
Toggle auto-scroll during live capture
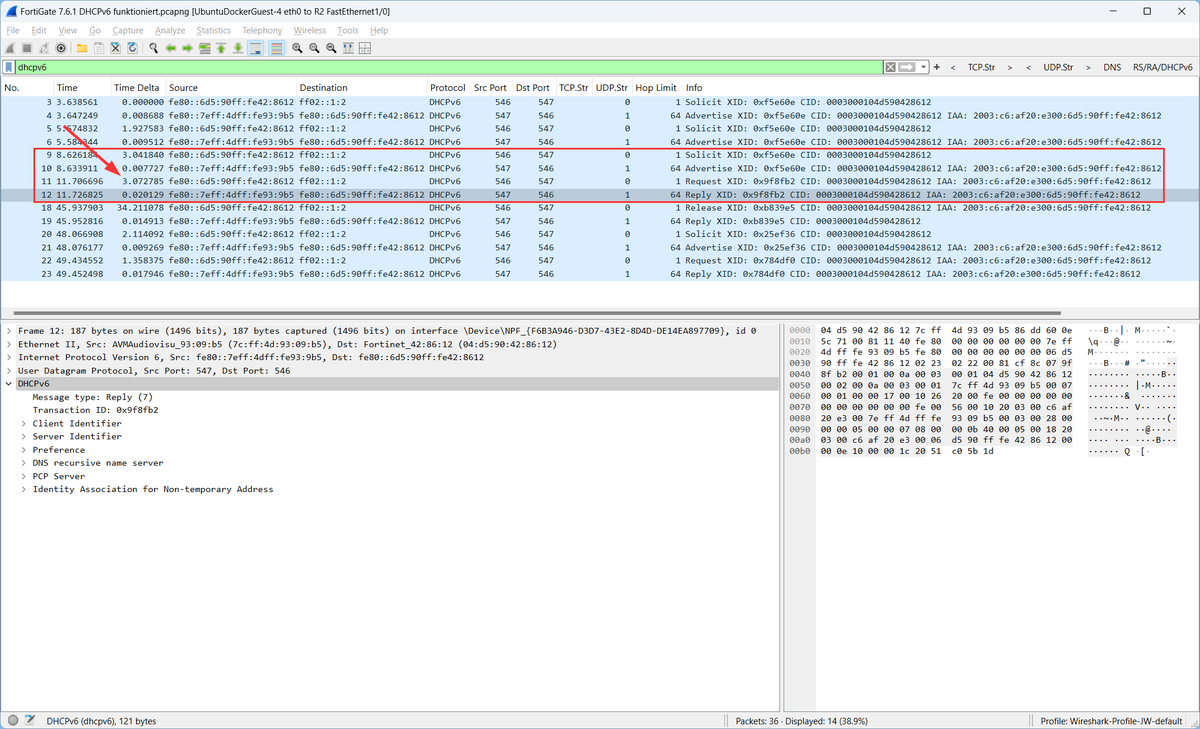point(255,47)
